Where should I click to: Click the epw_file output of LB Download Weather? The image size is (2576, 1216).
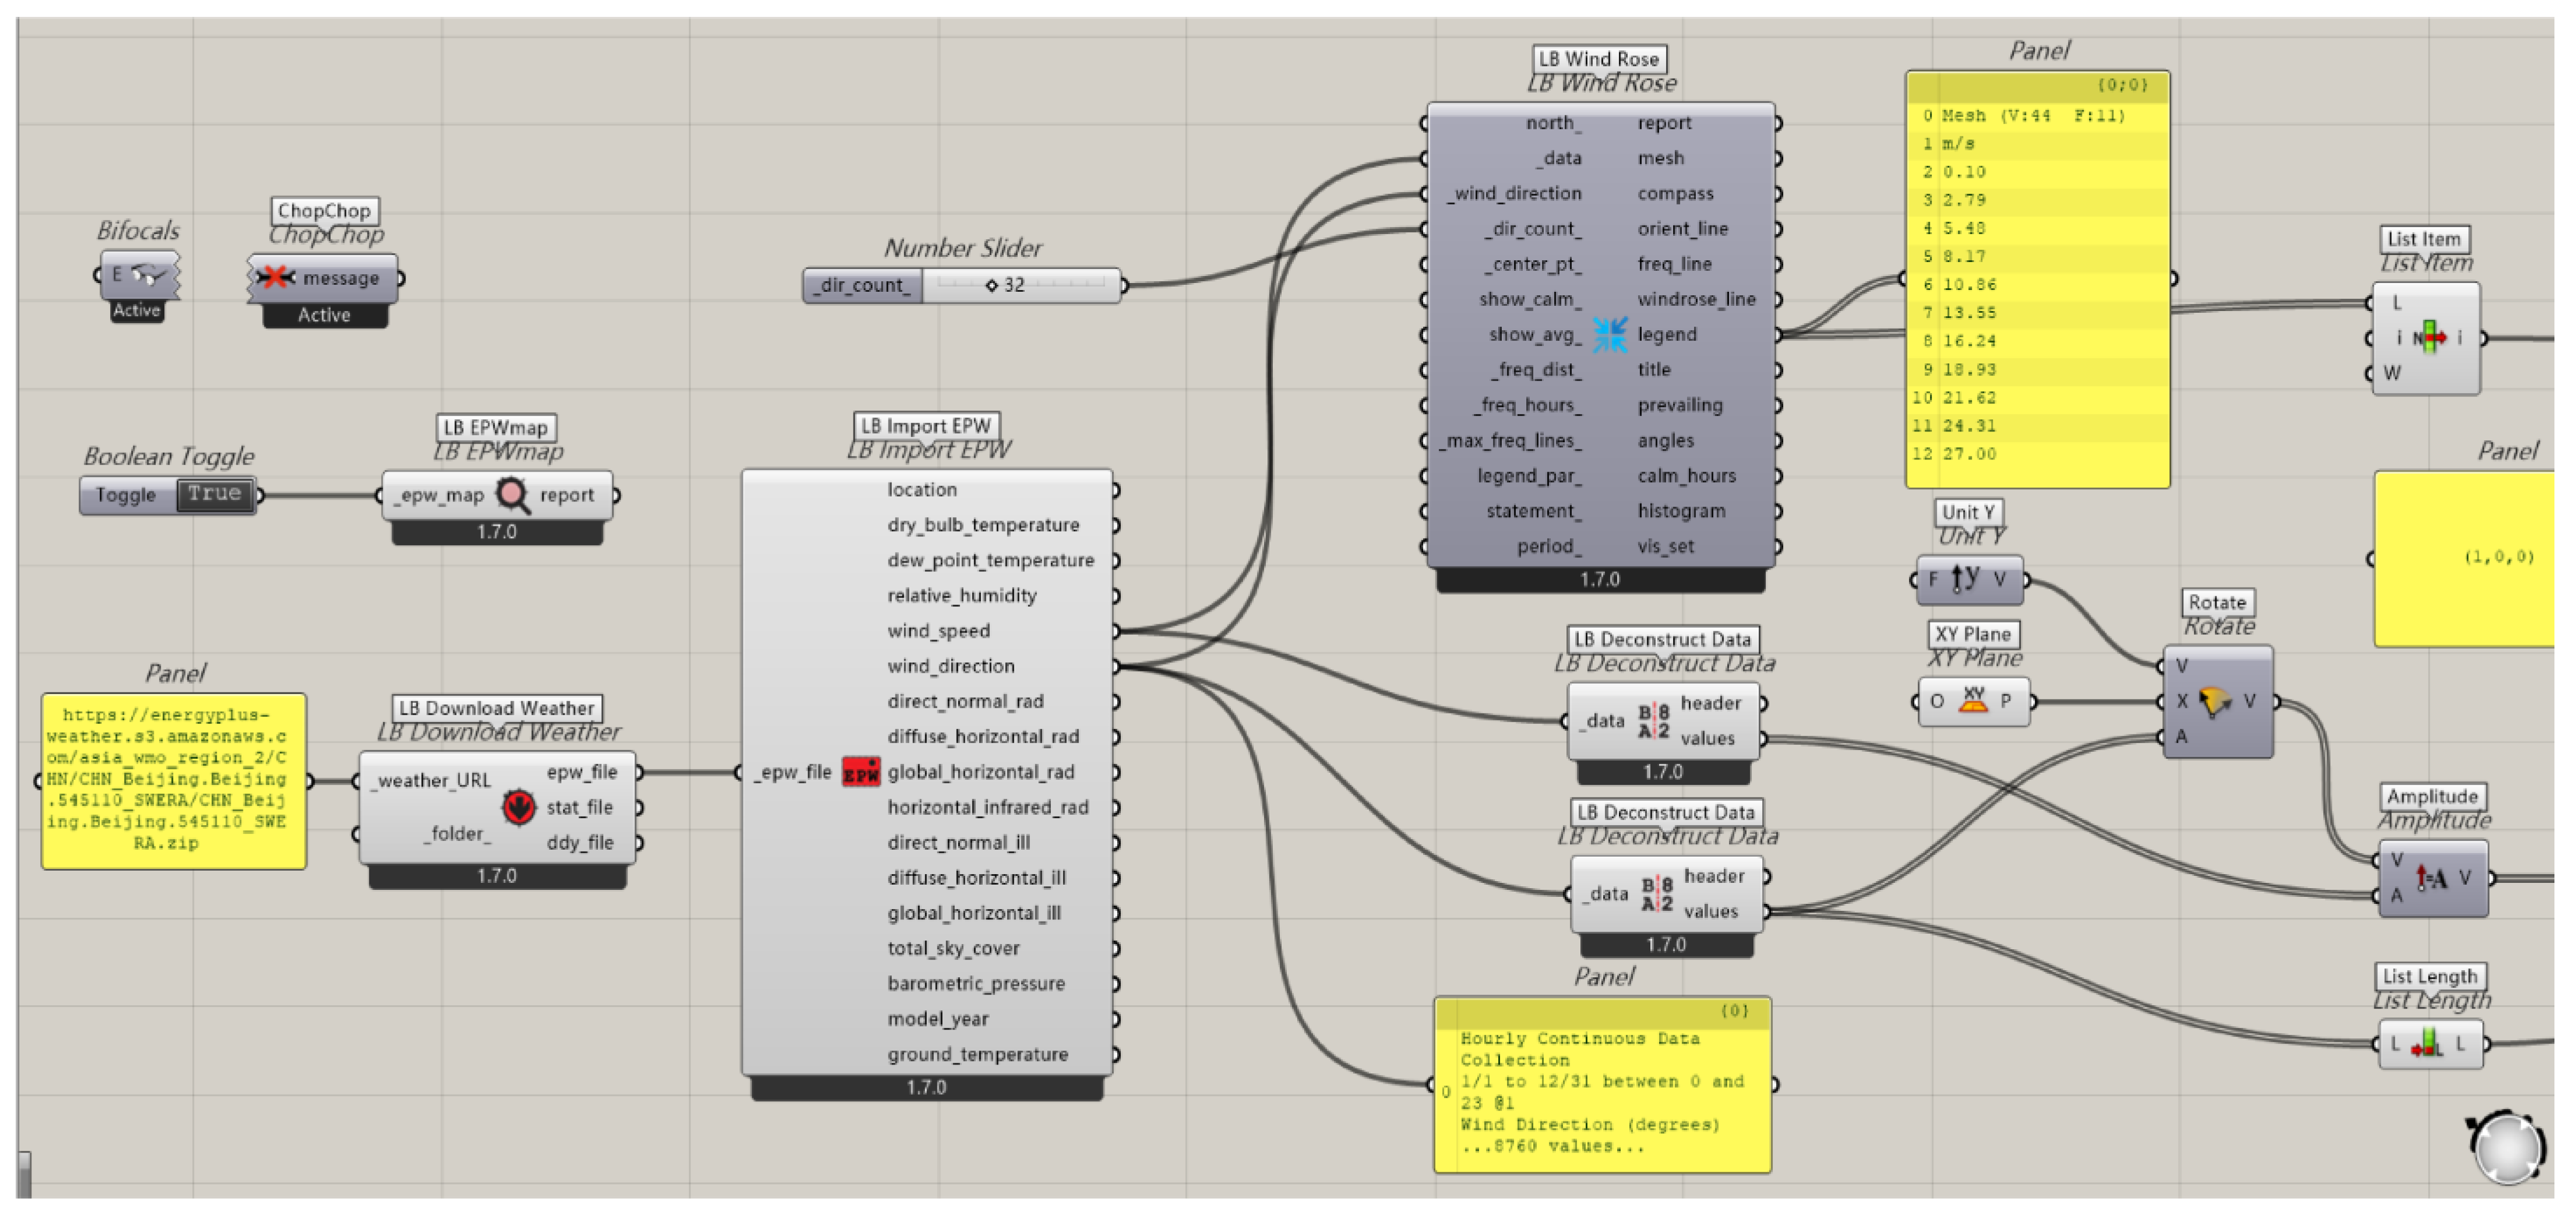582,772
